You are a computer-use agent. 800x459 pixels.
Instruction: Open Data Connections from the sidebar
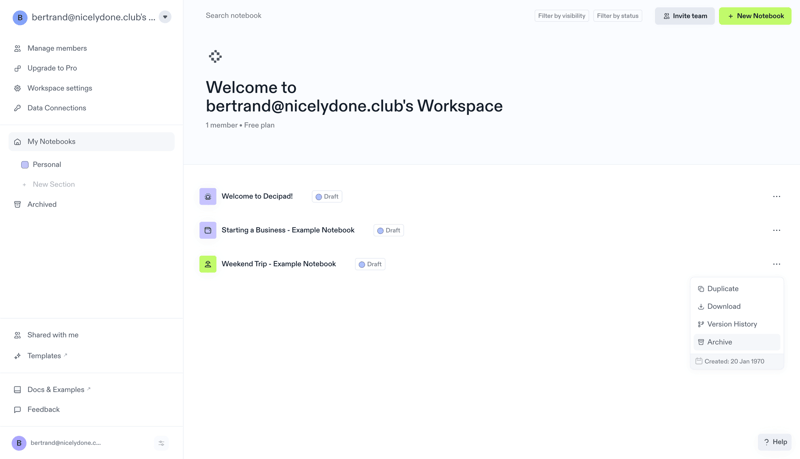point(56,108)
